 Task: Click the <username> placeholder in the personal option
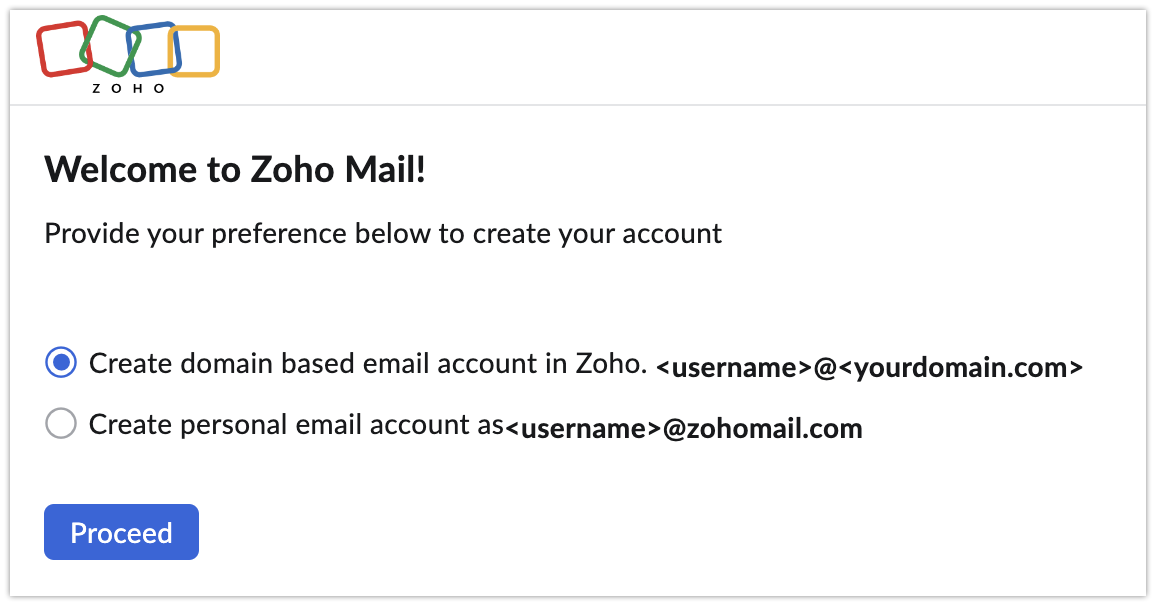coord(583,428)
